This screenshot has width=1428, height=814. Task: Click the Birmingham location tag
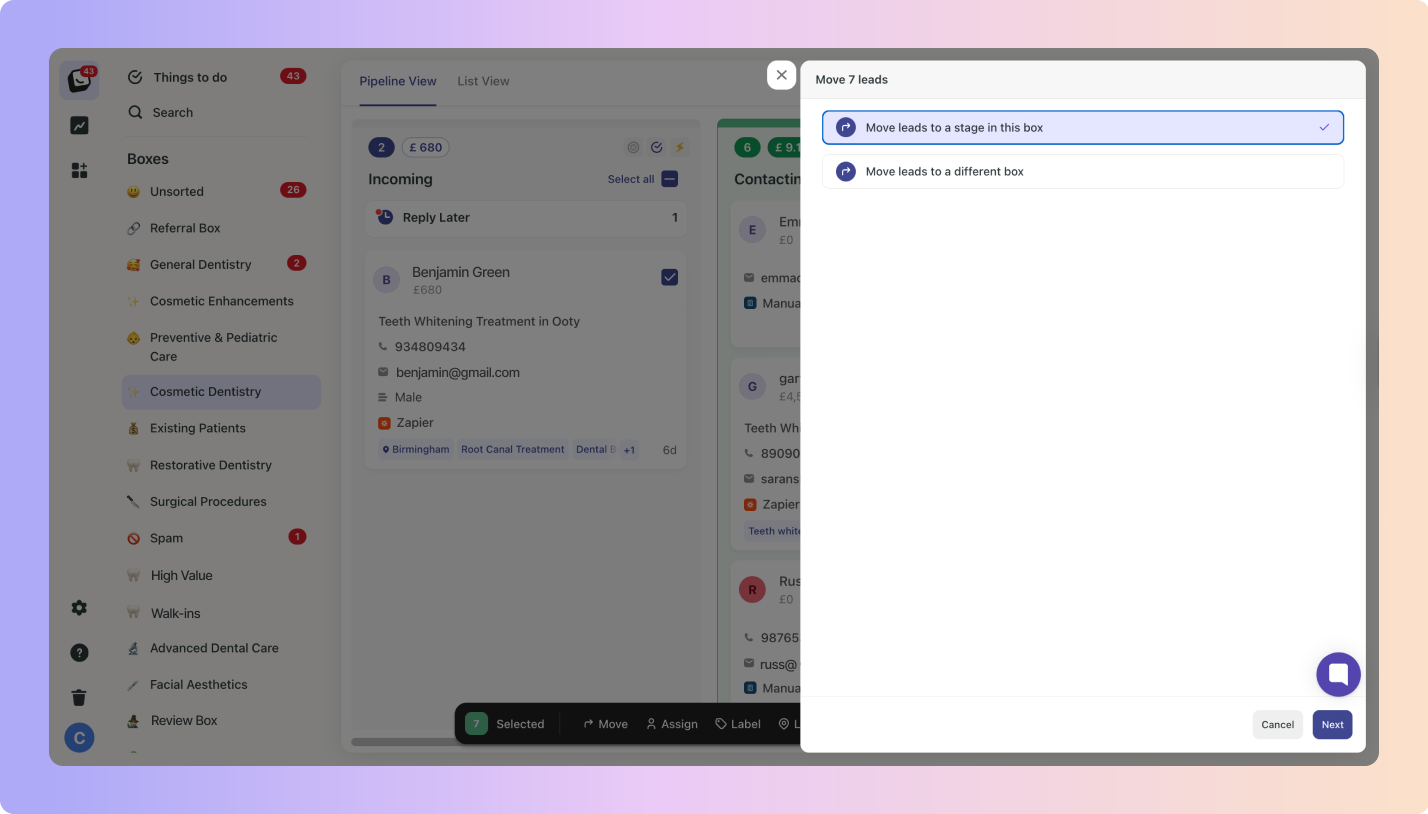[x=415, y=450]
